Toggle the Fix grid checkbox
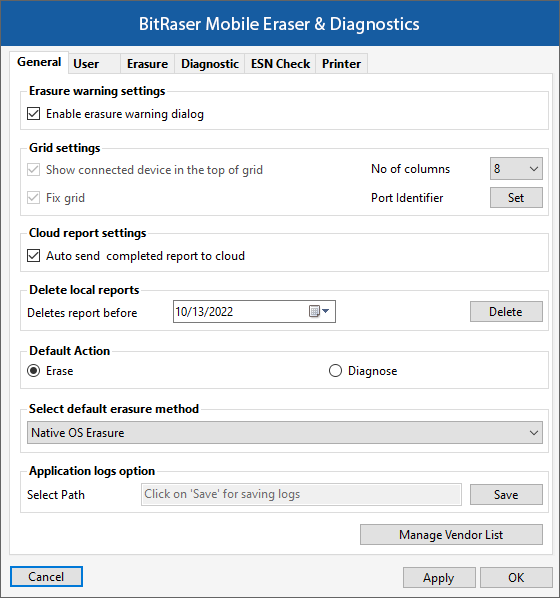Image resolution: width=560 pixels, height=598 pixels. coord(34,198)
